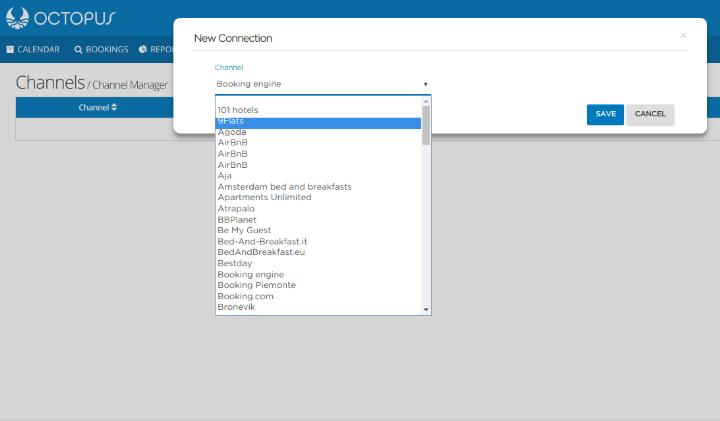Click the Octopus brand name text

point(74,18)
